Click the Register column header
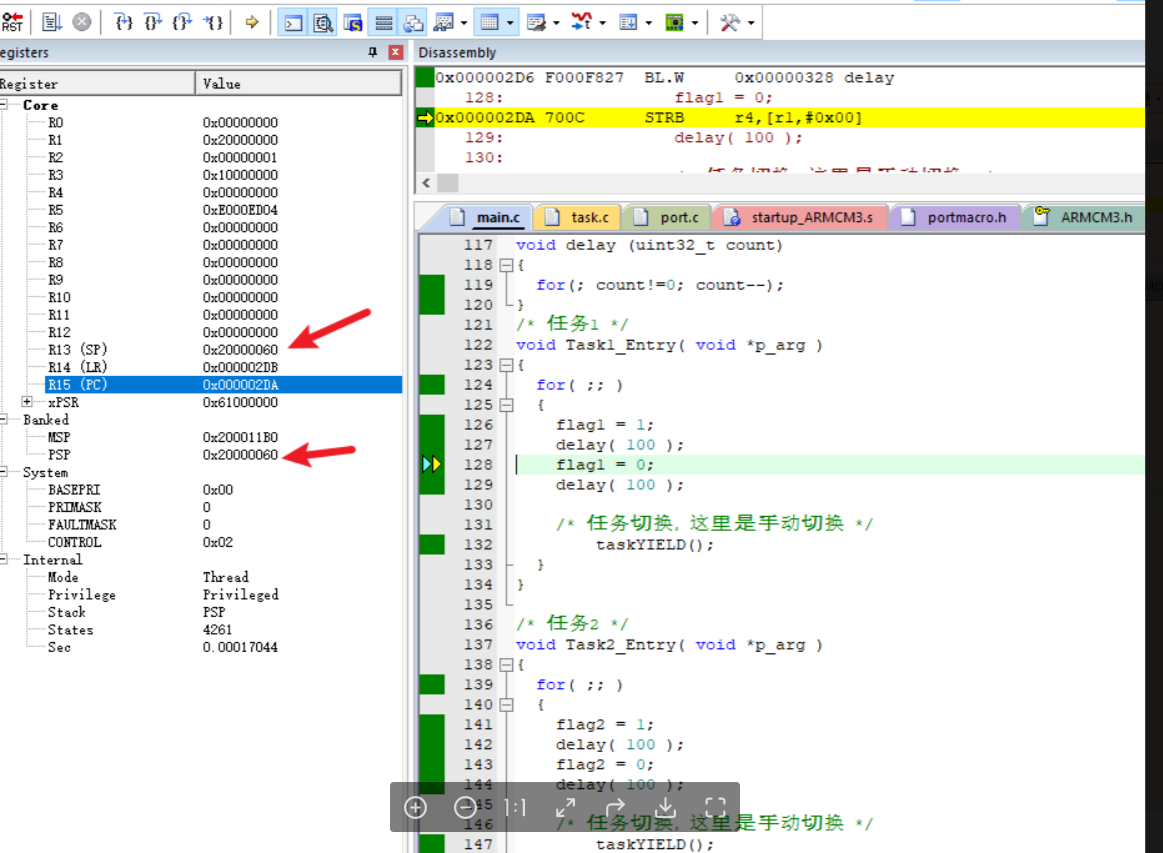Viewport: 1163px width, 853px height. [x=96, y=84]
